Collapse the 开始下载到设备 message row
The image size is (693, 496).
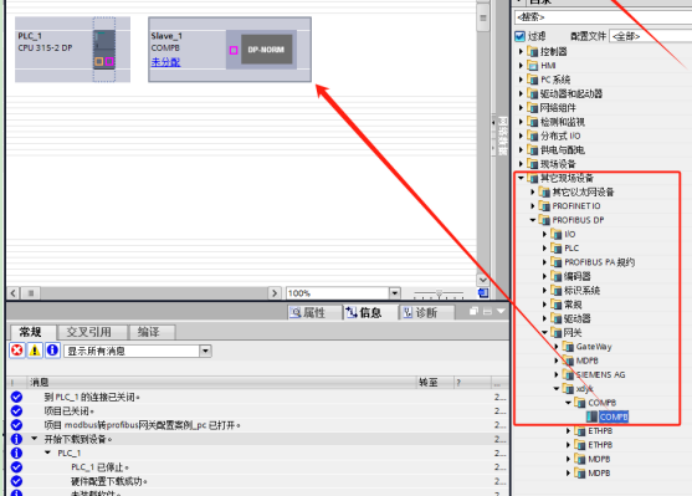point(34,439)
